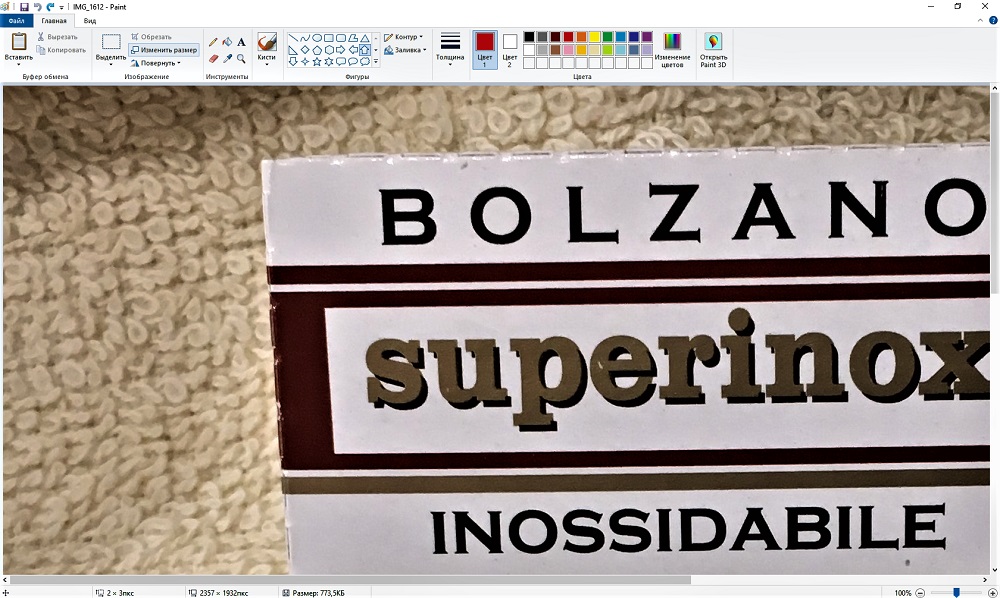Click the vertical scrollbar down arrow
This screenshot has width=1000, height=598.
(994, 571)
